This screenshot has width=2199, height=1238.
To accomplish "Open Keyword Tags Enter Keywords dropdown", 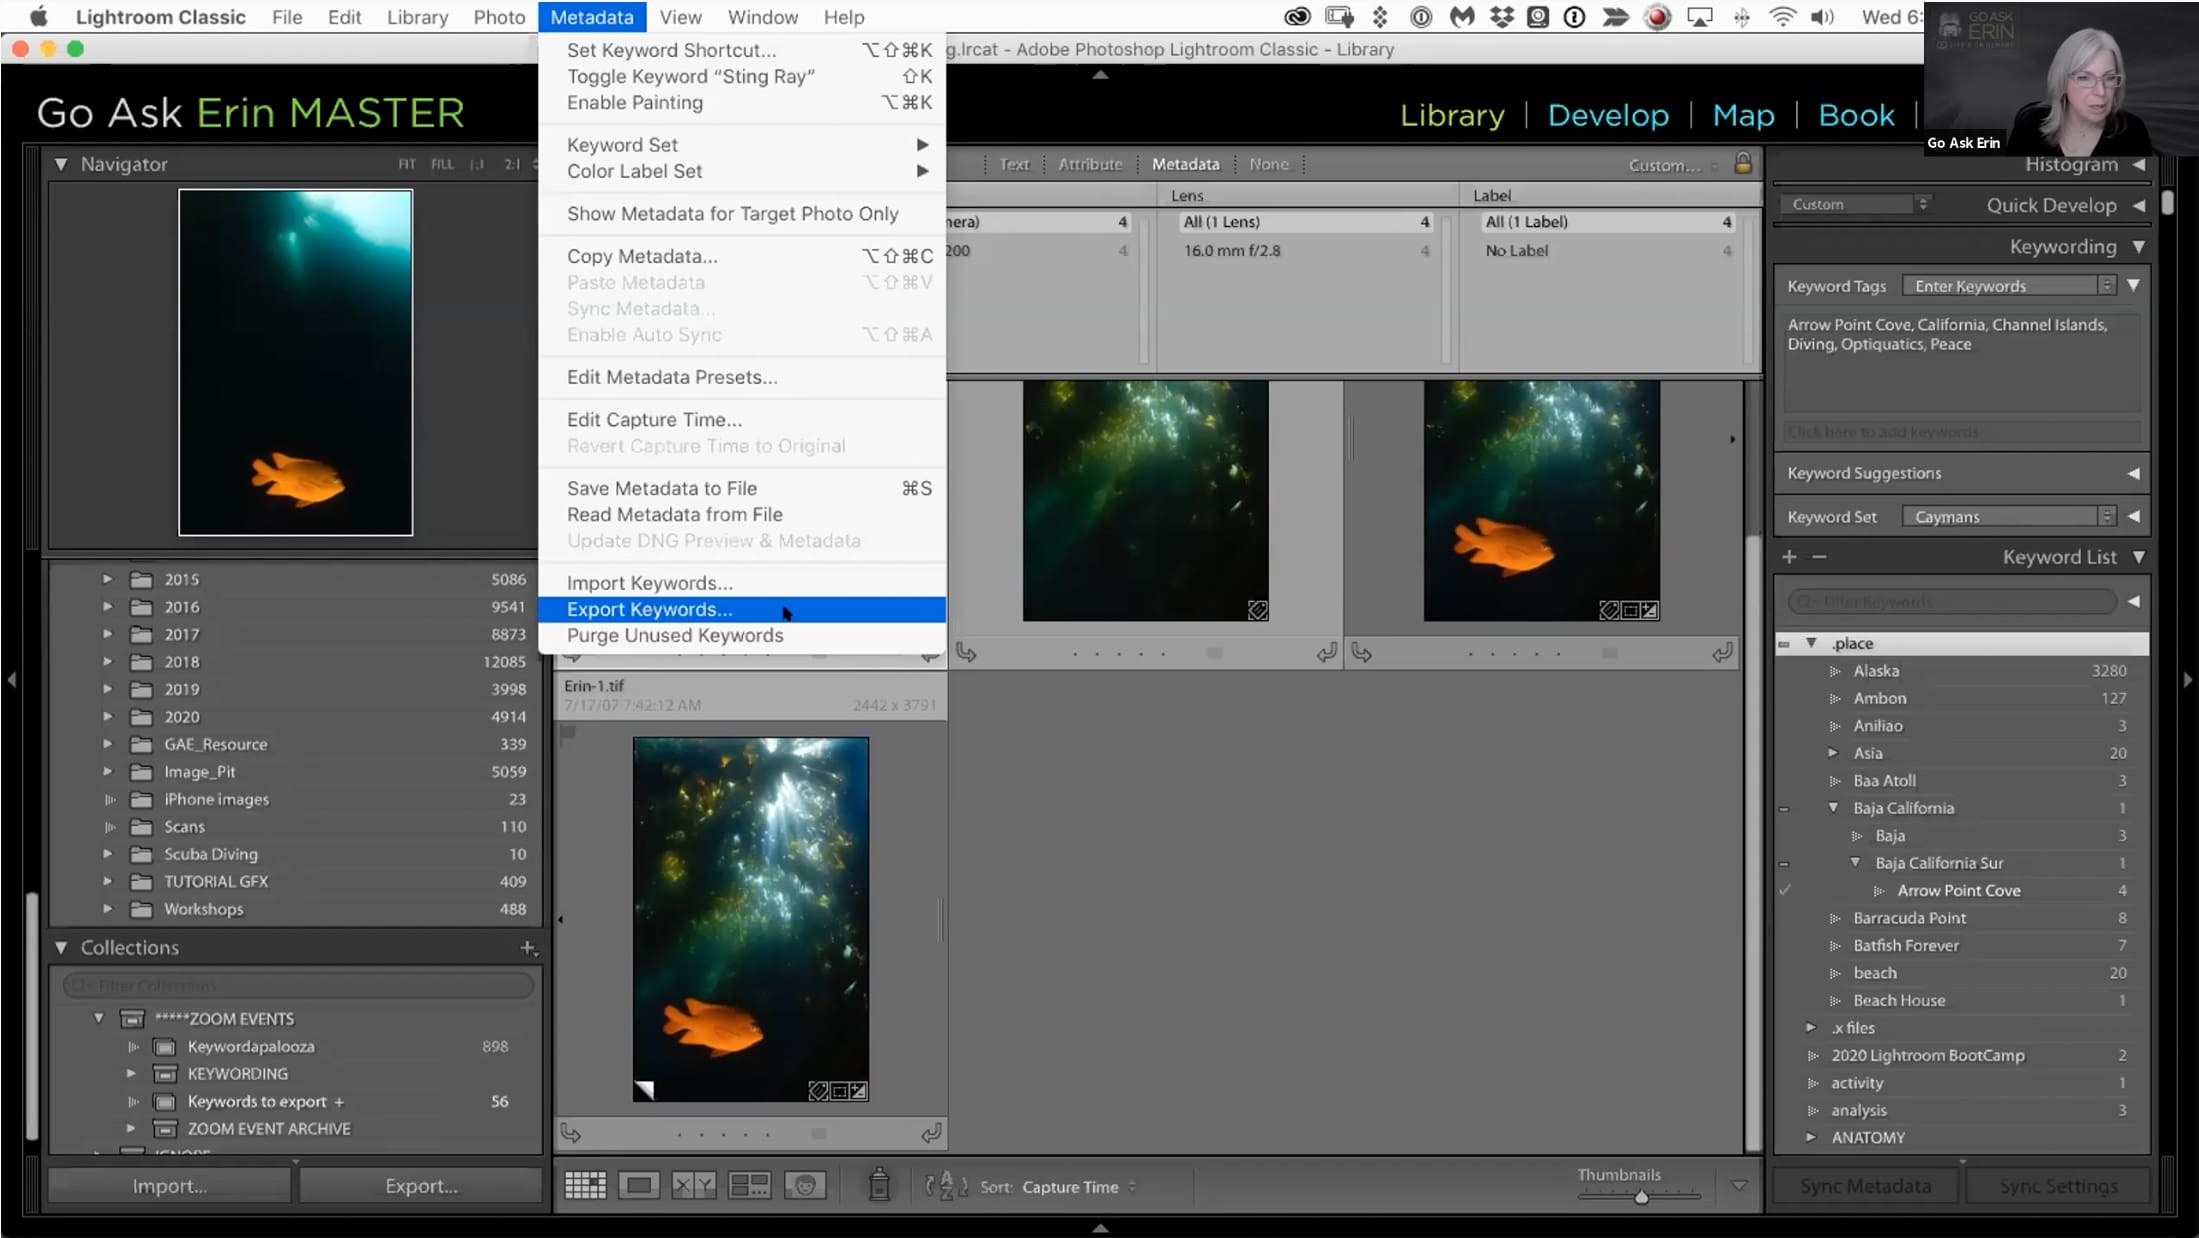I will [x=2009, y=286].
